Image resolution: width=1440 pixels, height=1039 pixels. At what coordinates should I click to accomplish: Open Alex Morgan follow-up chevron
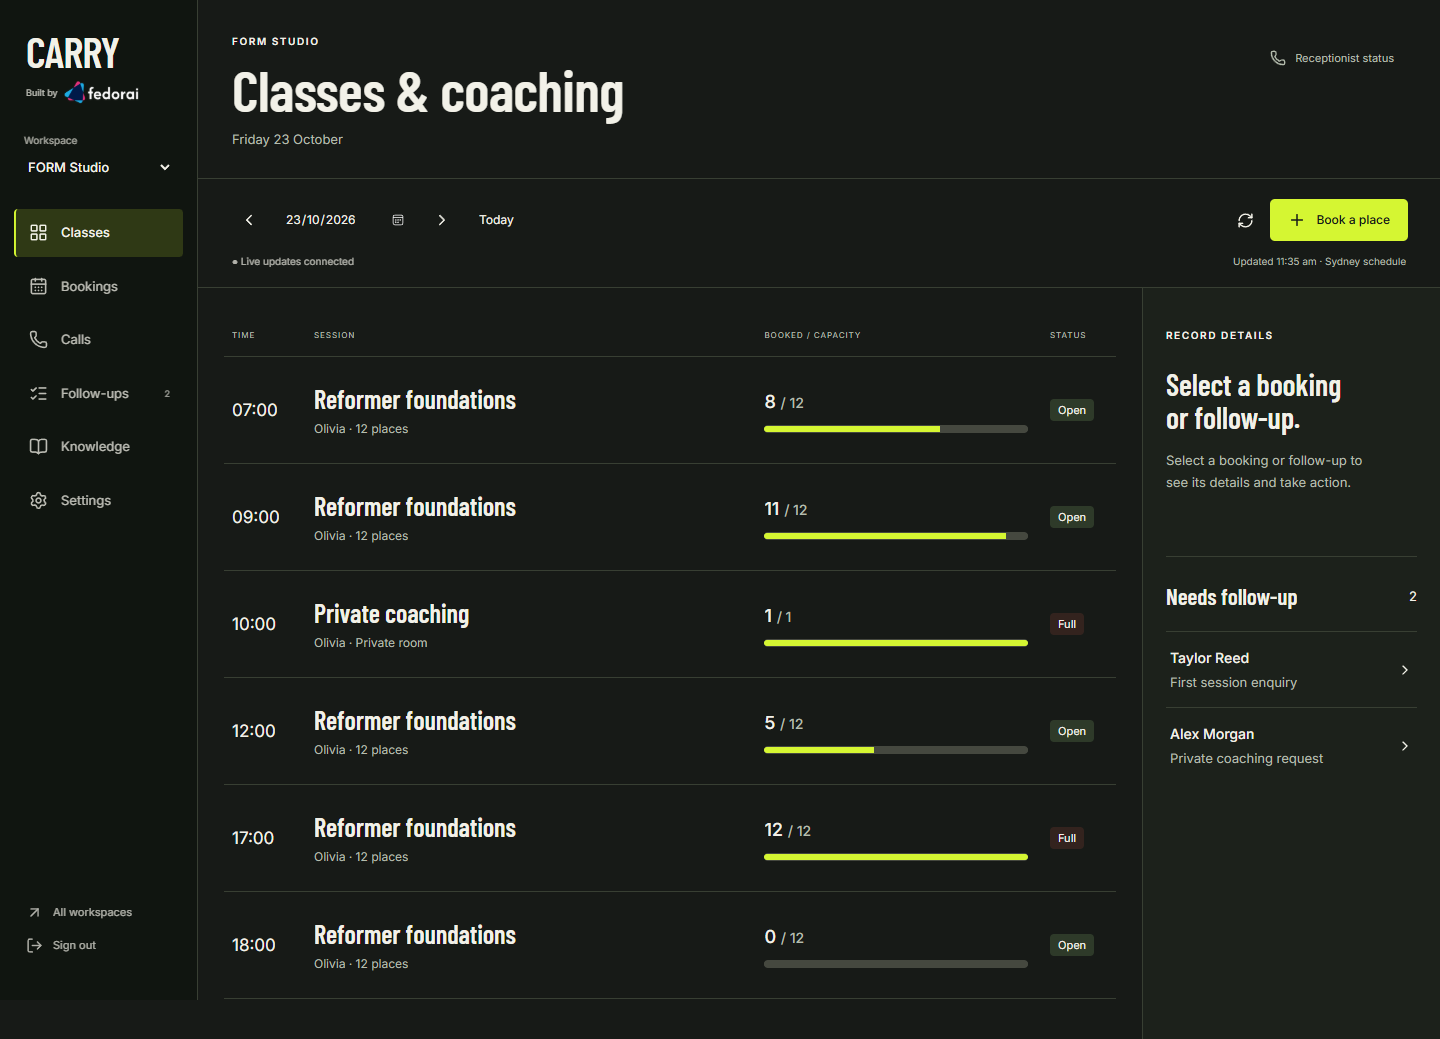point(1405,746)
